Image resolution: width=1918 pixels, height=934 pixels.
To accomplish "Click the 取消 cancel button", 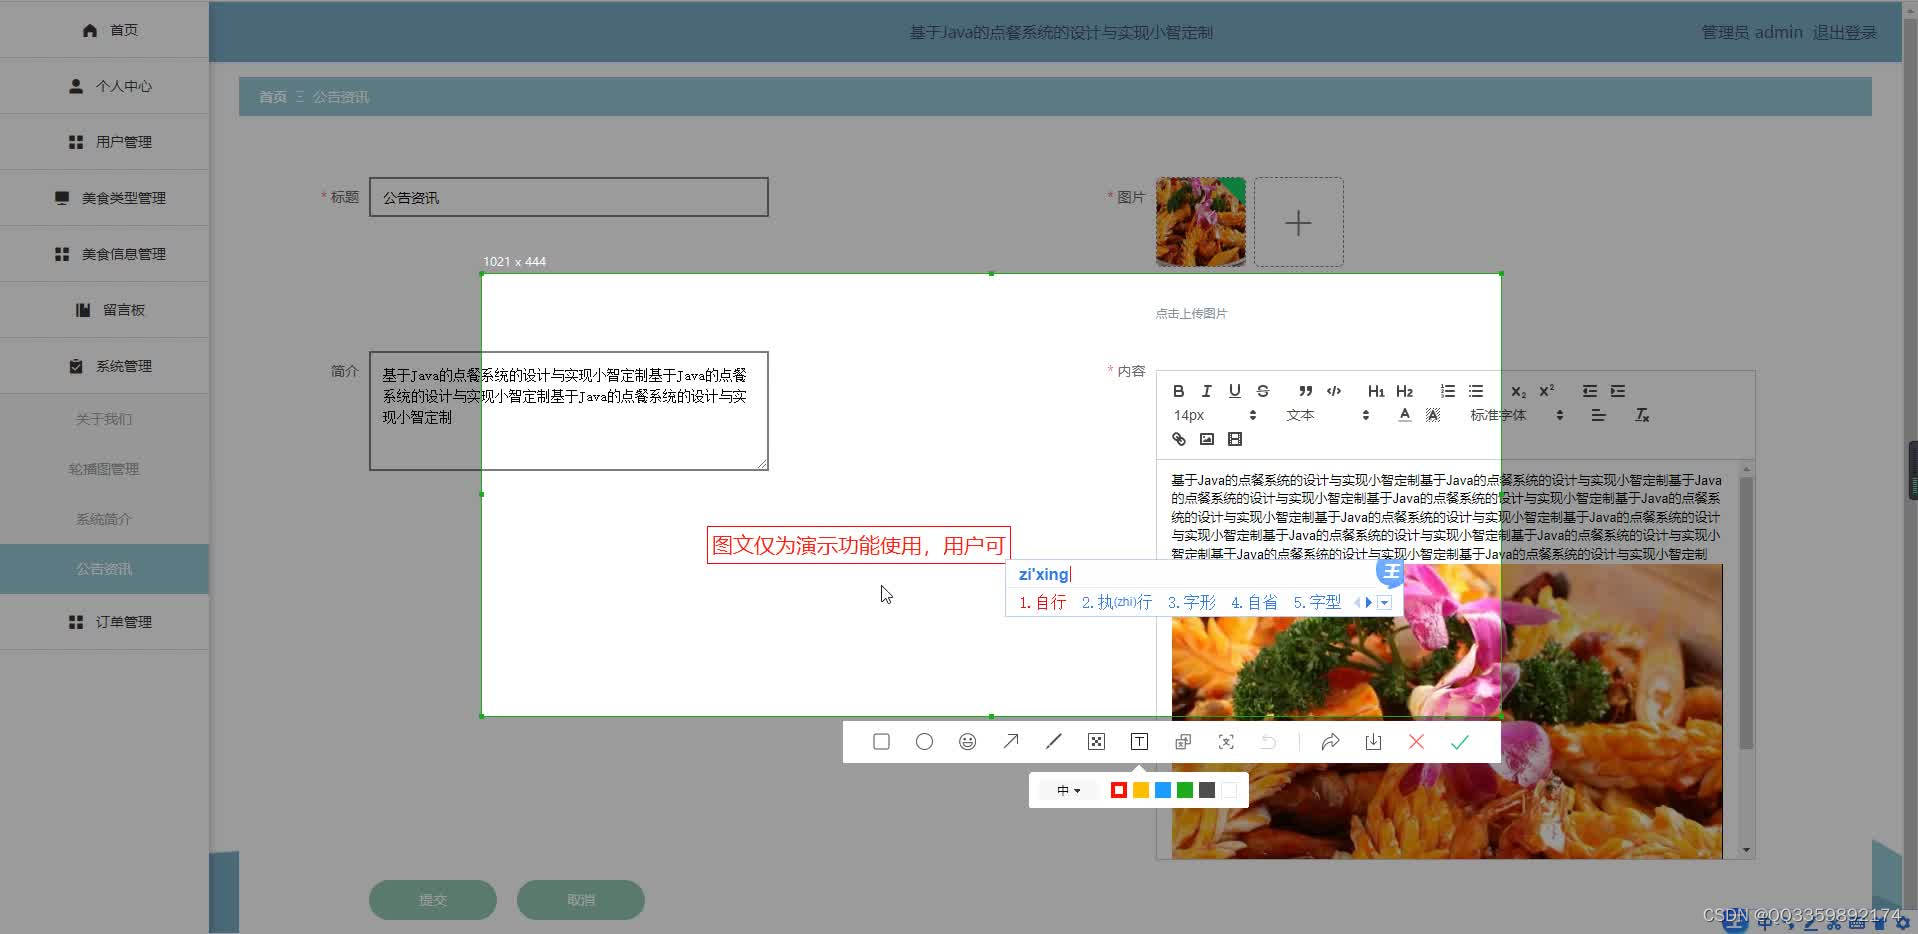I will [581, 900].
